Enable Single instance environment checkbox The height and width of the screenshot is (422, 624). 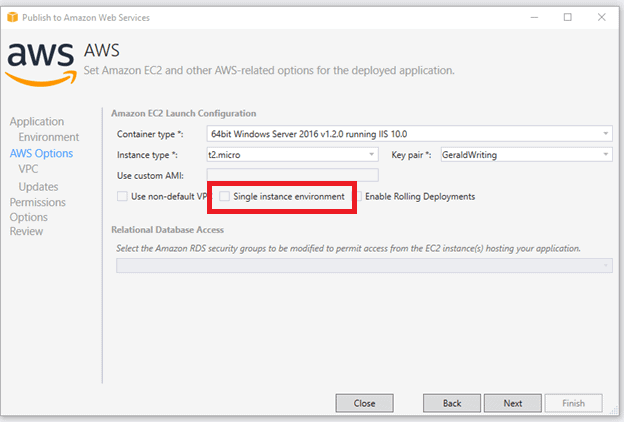[x=225, y=197]
